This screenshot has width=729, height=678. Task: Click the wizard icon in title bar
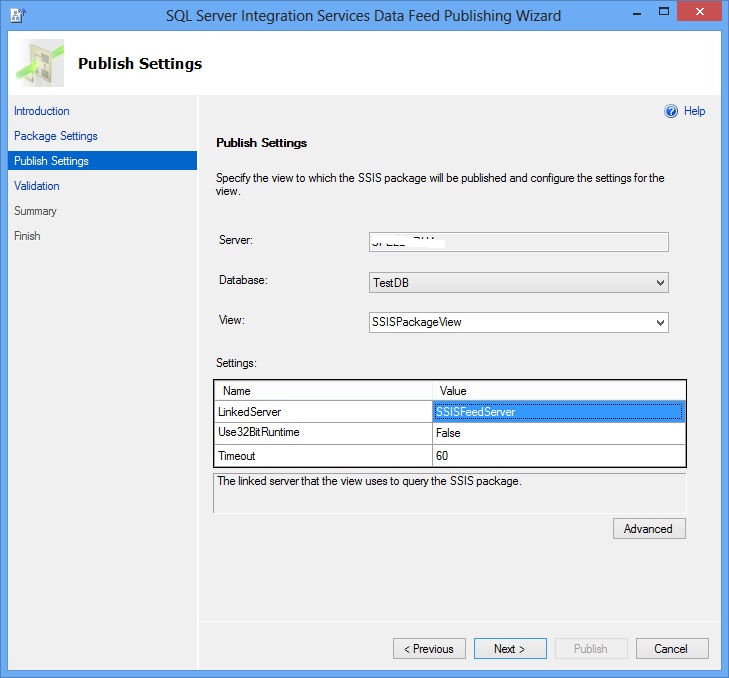17,16
